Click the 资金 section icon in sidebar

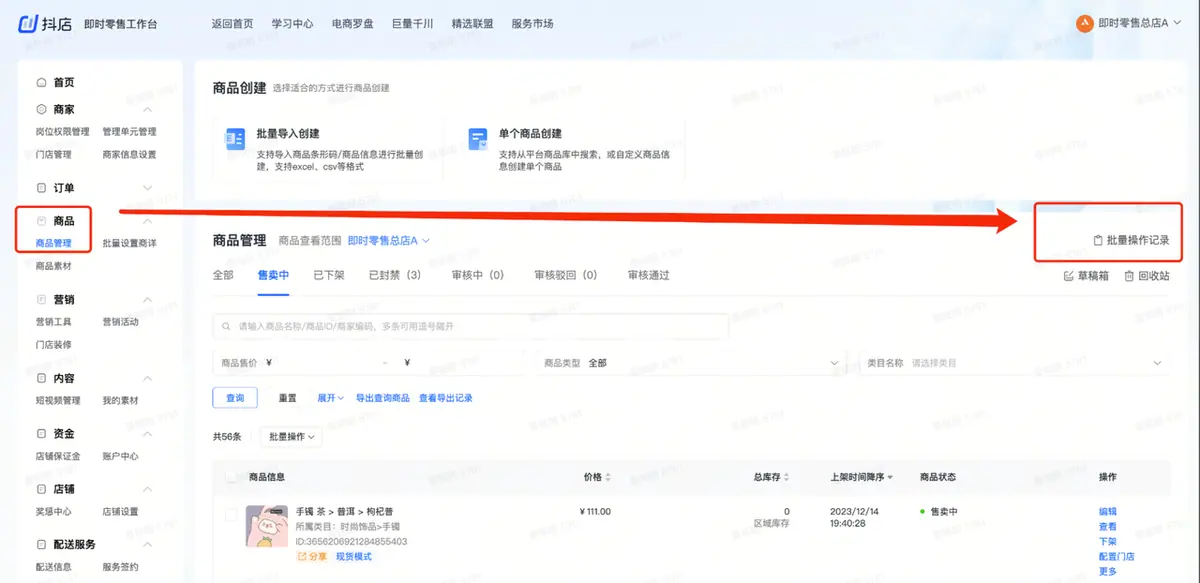tap(41, 434)
